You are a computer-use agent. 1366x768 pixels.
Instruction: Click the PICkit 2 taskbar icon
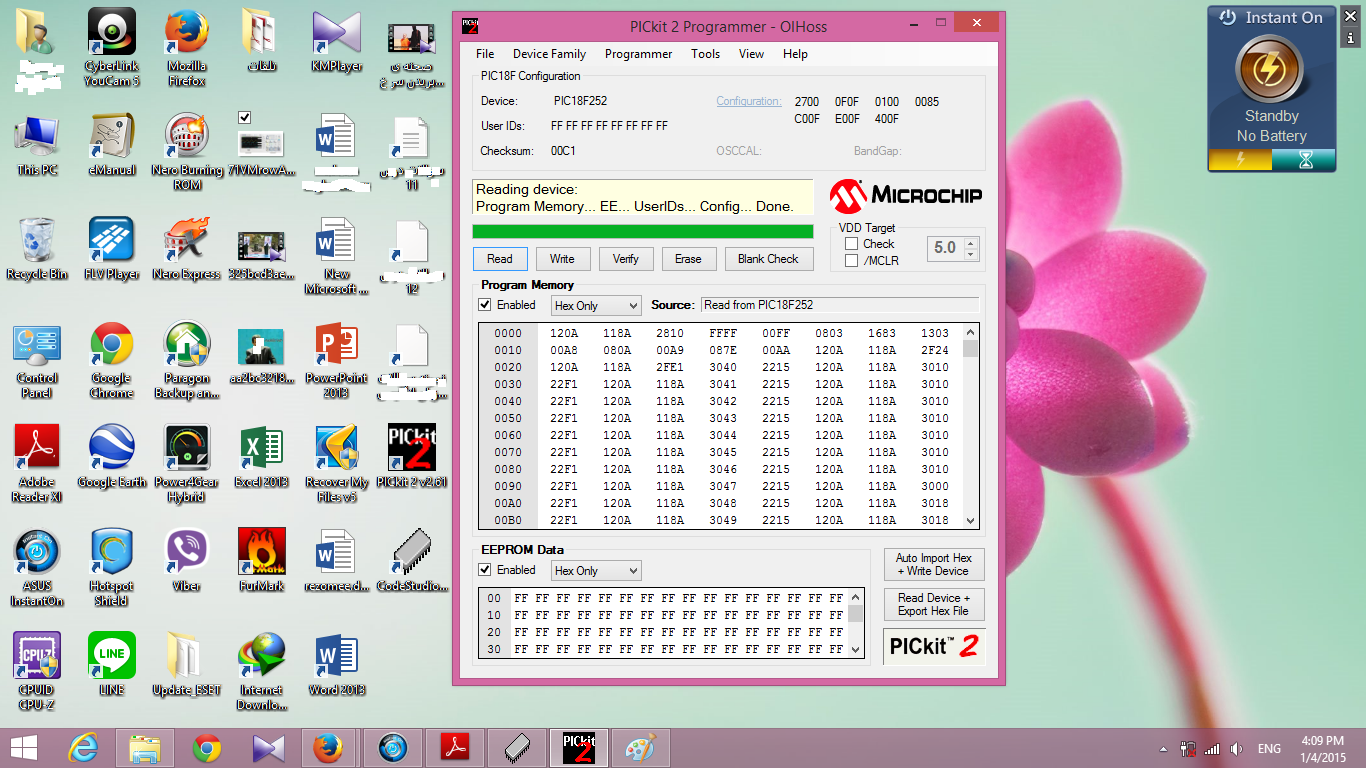[578, 748]
